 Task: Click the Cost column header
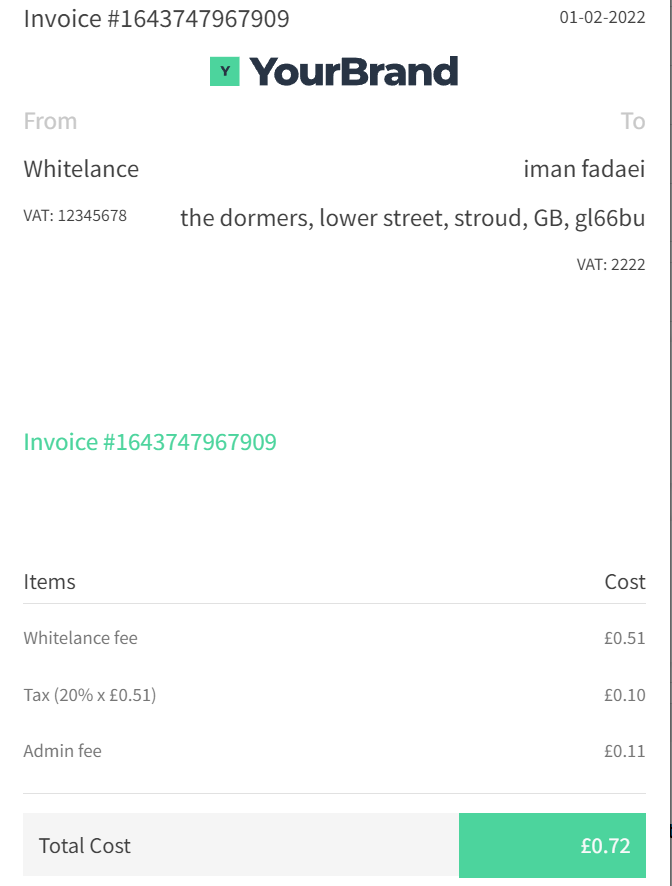pos(625,582)
